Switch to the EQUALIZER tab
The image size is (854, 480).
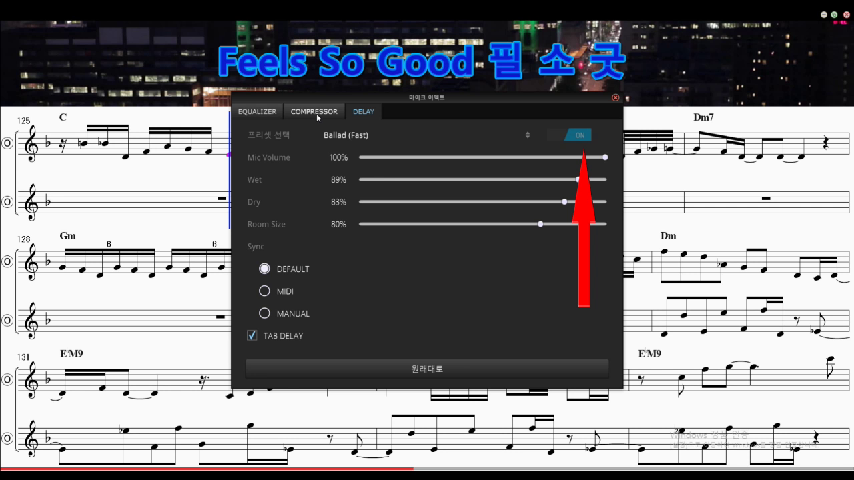pos(257,111)
